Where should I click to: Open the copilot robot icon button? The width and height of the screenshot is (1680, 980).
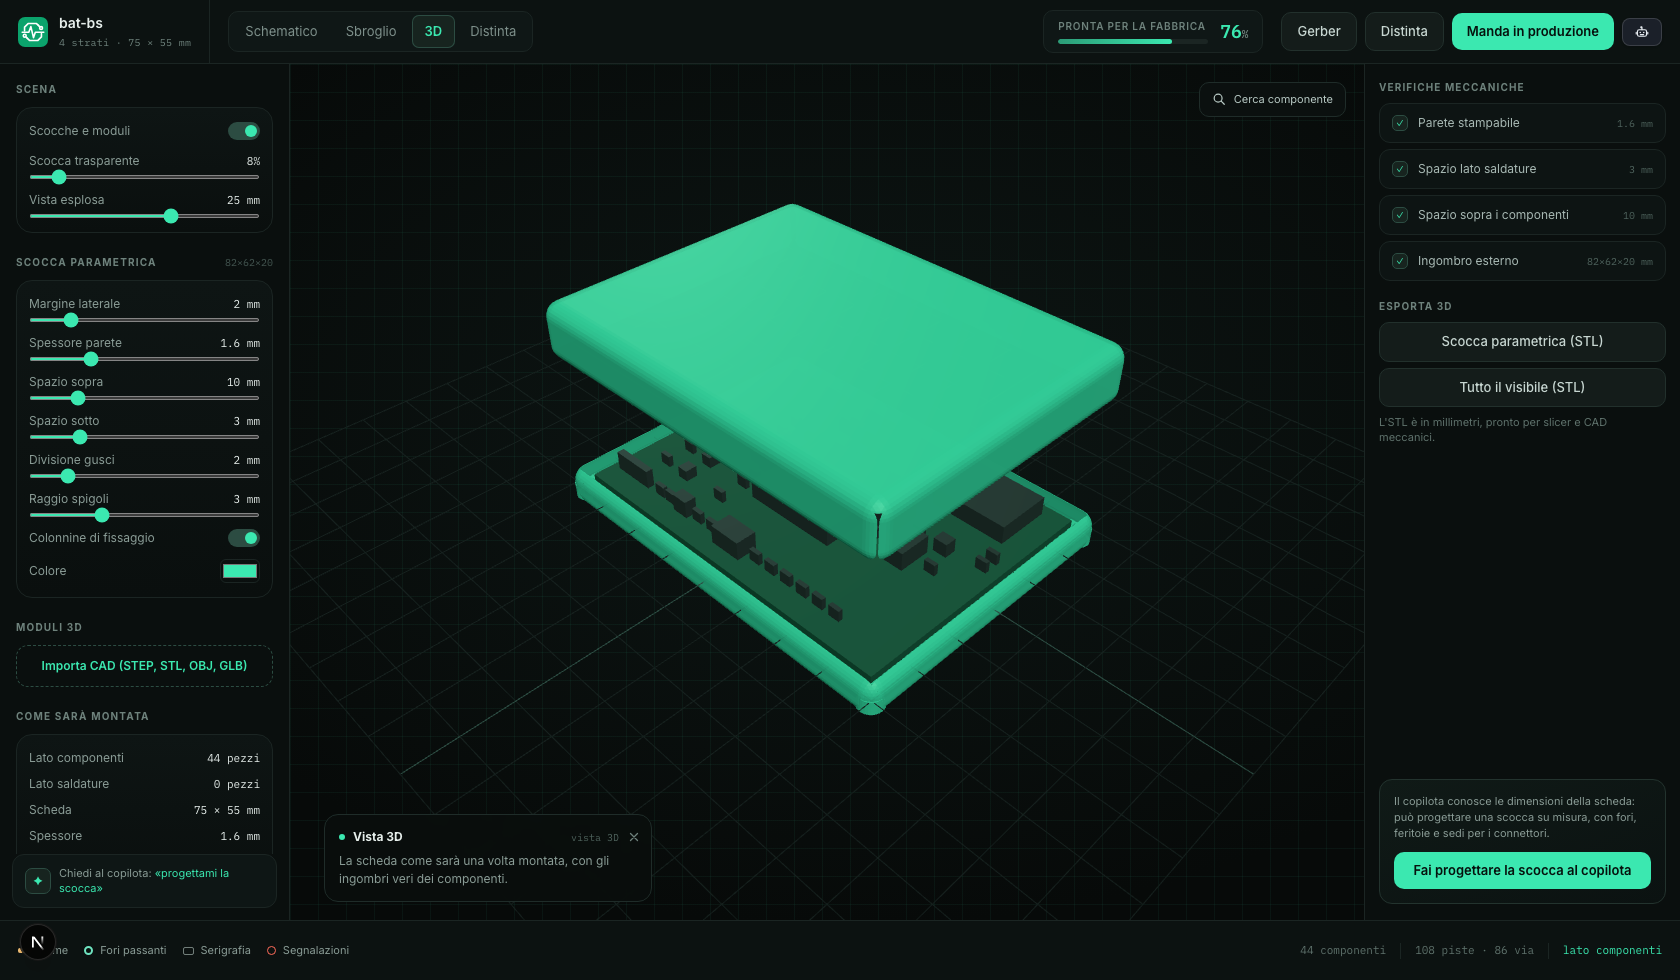pyautogui.click(x=1642, y=32)
